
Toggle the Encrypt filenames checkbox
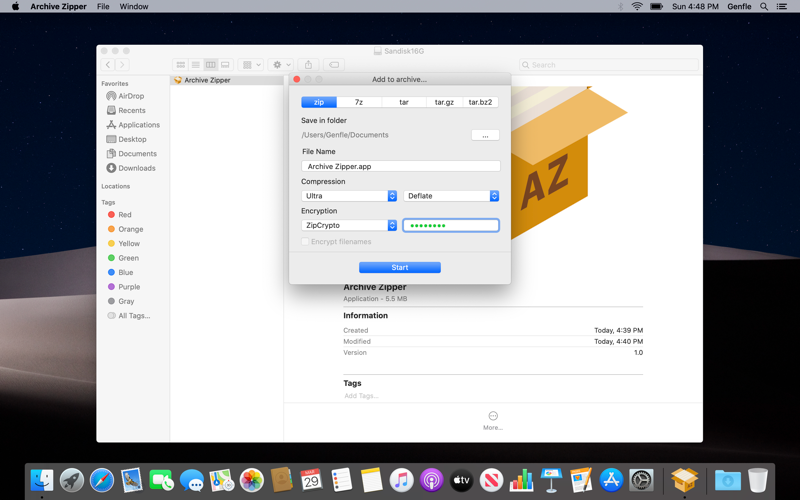click(x=305, y=241)
